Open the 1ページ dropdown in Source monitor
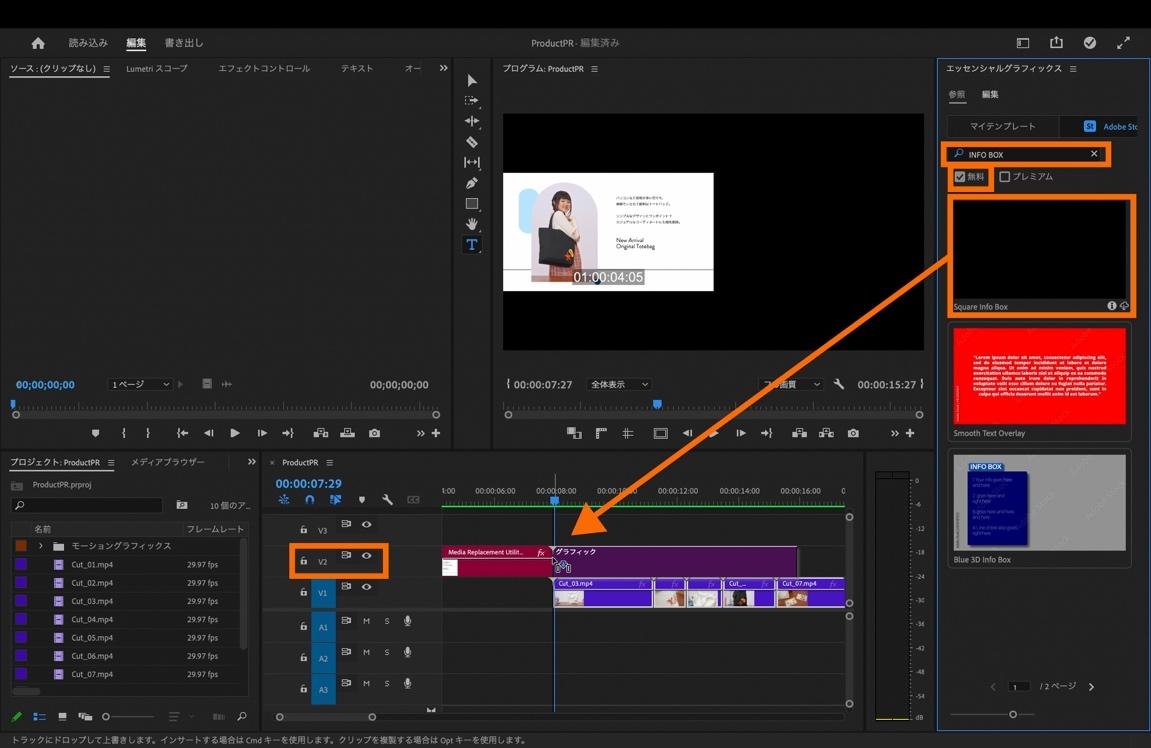 tap(140, 385)
